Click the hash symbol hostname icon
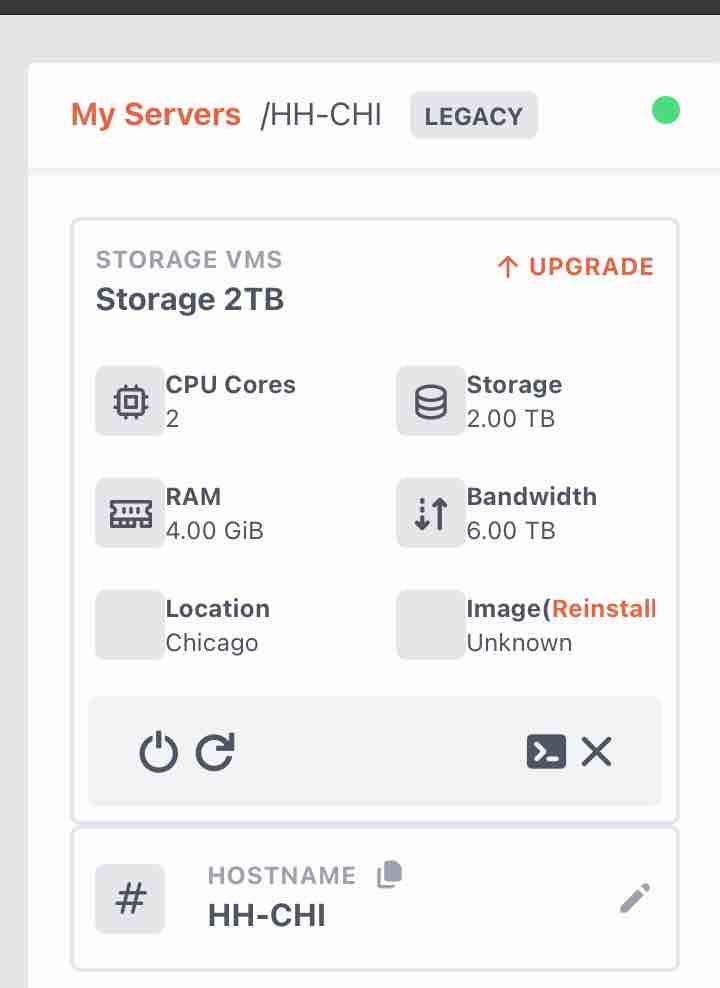This screenshot has height=988, width=720. [130, 899]
